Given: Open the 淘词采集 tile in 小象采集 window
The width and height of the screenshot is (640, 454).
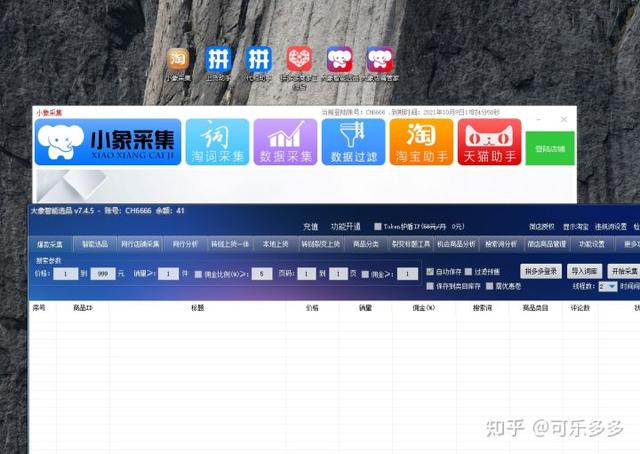Looking at the screenshot, I should [217, 142].
